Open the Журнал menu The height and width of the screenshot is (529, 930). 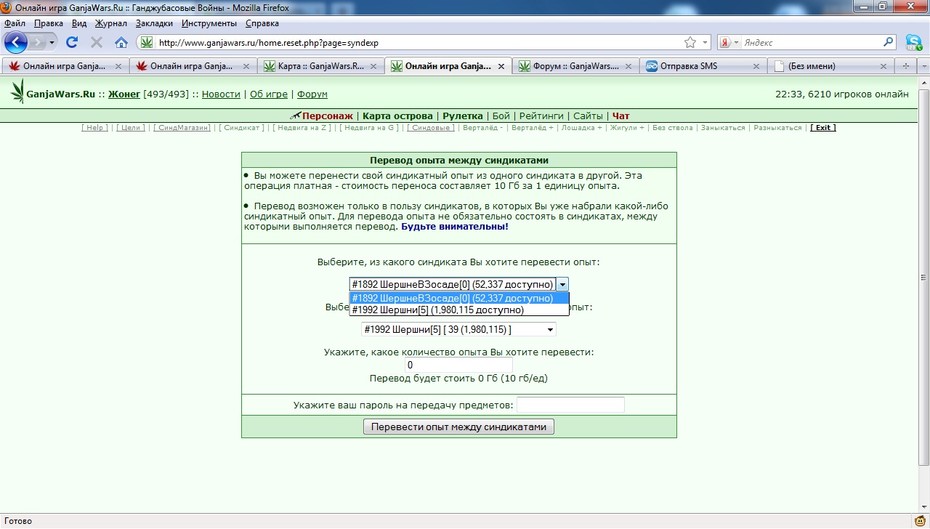point(111,23)
